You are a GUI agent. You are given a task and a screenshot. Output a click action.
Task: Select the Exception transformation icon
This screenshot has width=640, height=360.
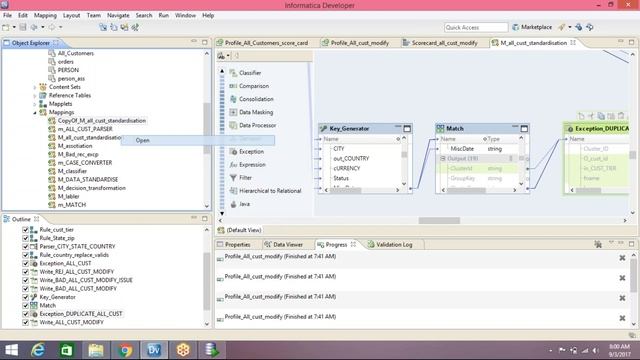(233, 151)
